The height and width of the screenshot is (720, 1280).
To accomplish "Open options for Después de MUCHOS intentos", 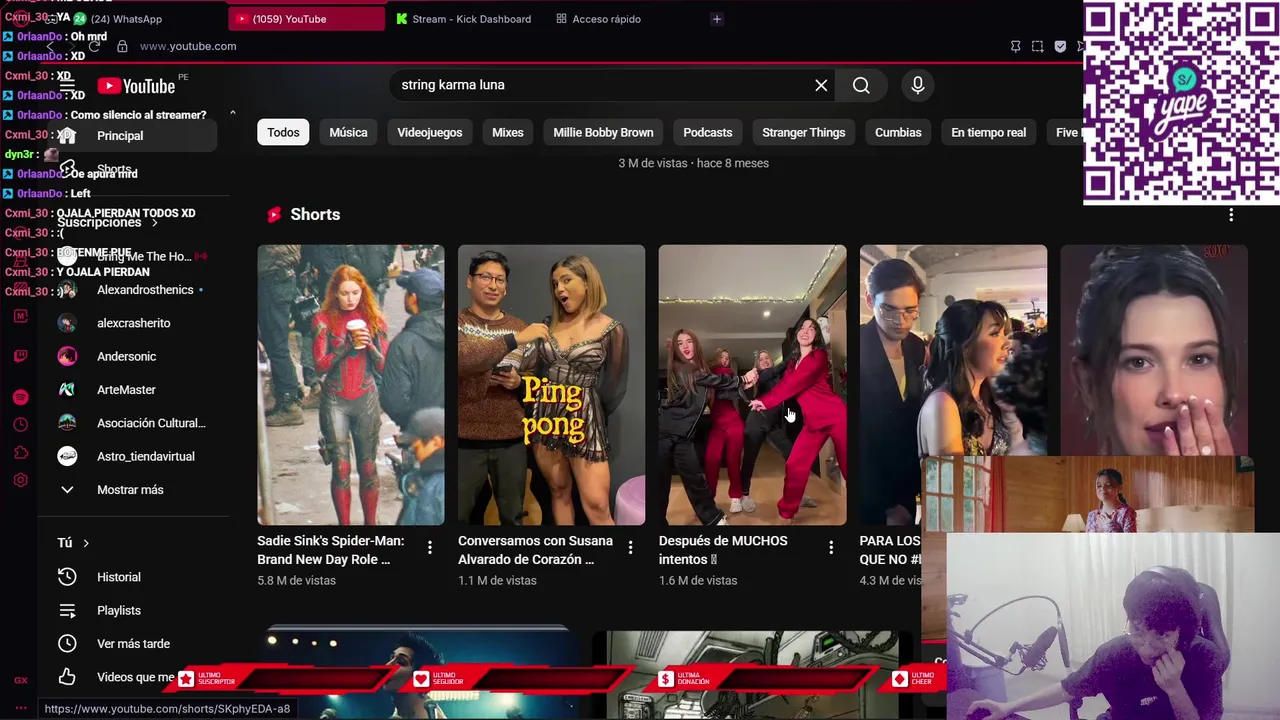I will [x=831, y=547].
